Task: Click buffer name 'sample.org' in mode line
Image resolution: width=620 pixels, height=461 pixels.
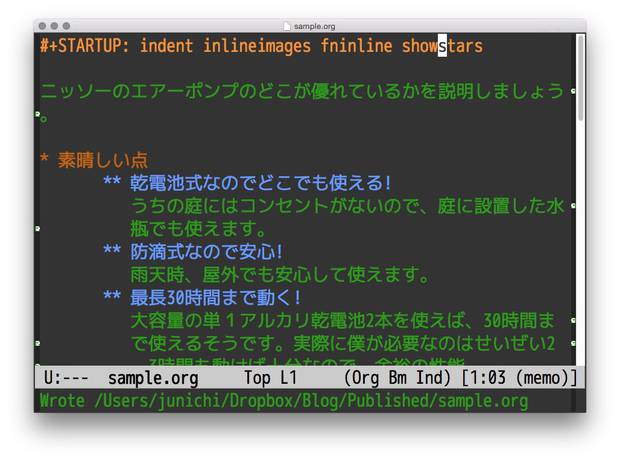Action: tap(153, 378)
